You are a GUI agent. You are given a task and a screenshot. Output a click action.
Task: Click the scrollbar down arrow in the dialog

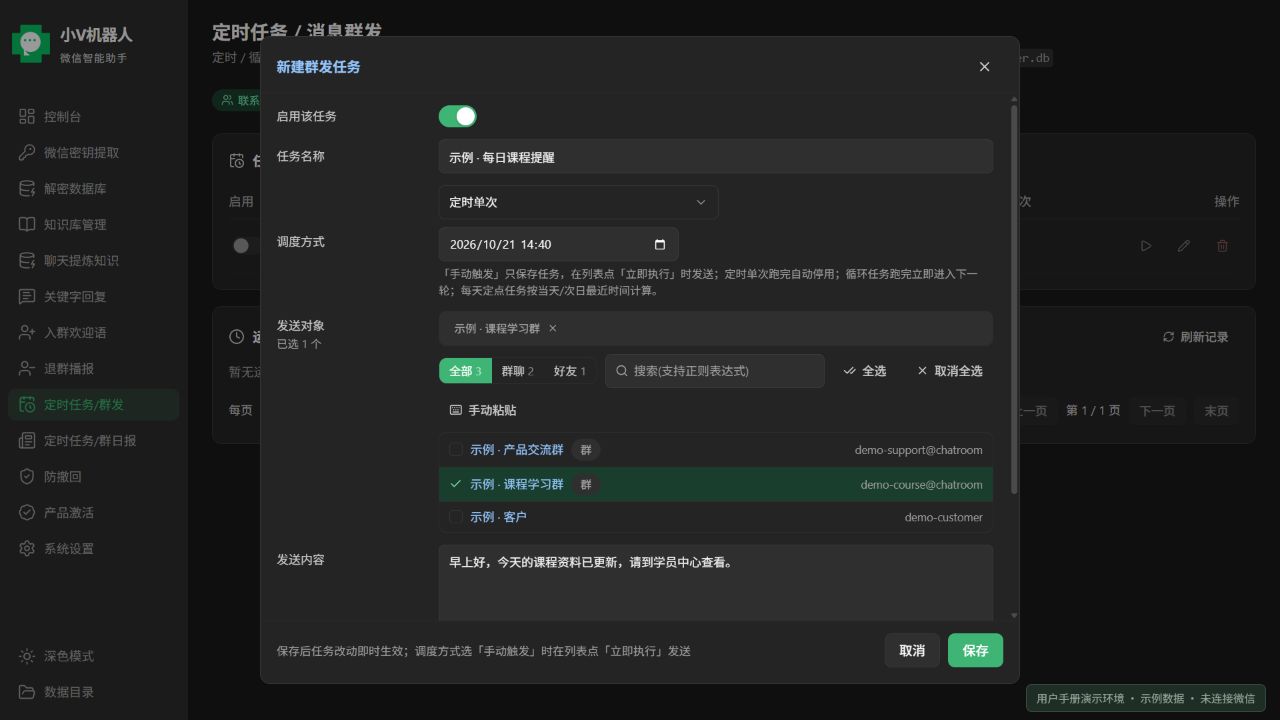[1014, 616]
